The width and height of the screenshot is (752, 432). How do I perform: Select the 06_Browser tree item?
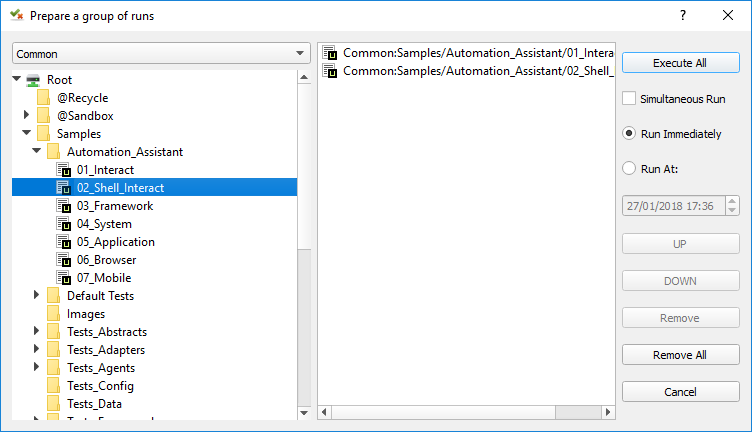[x=106, y=259]
